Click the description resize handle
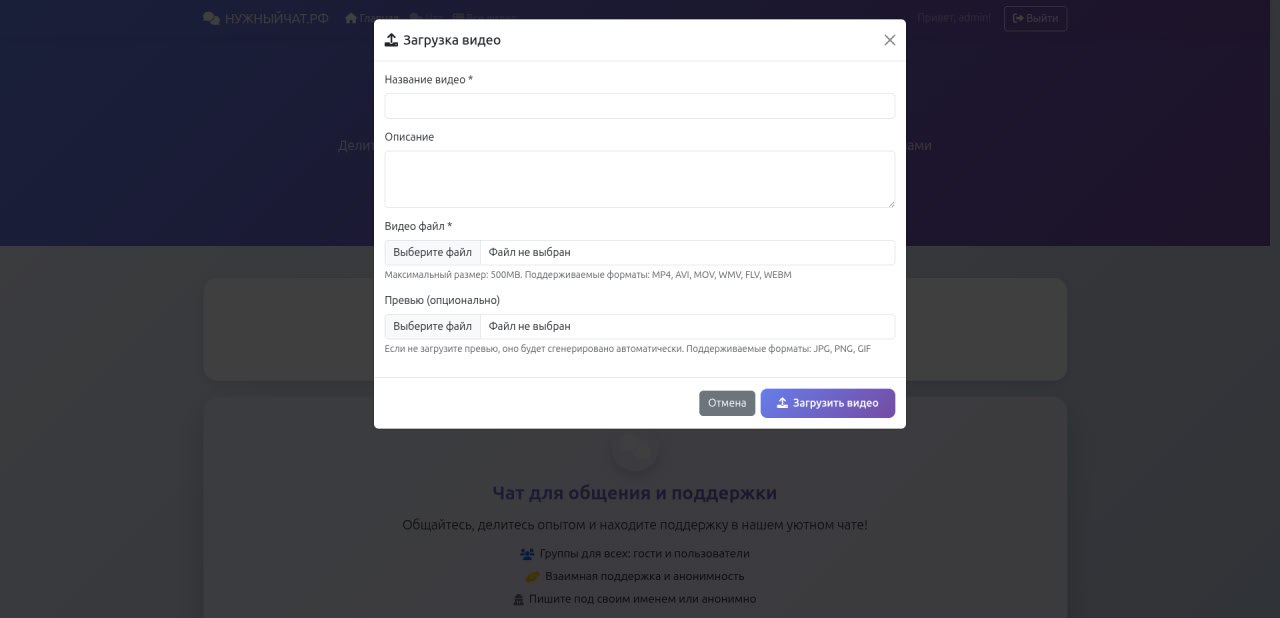Screen dimensions: 1280x618 point(890,203)
